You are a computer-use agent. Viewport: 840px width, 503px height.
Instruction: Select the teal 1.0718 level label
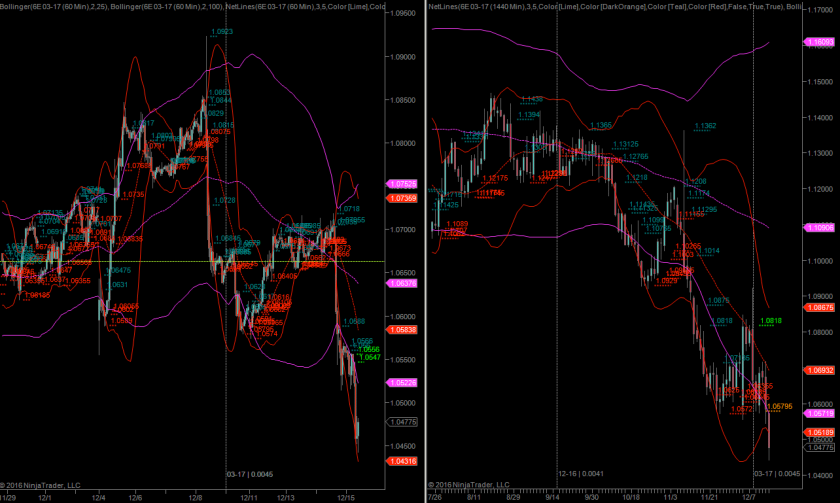(349, 208)
